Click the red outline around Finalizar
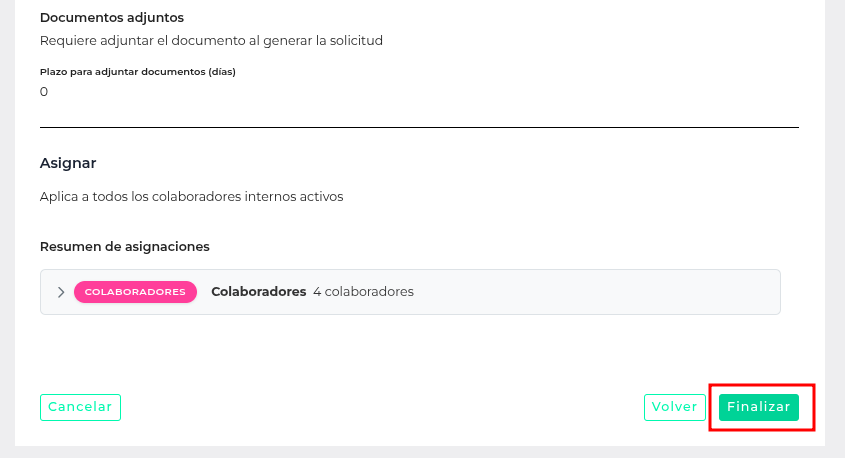 pyautogui.click(x=762, y=385)
